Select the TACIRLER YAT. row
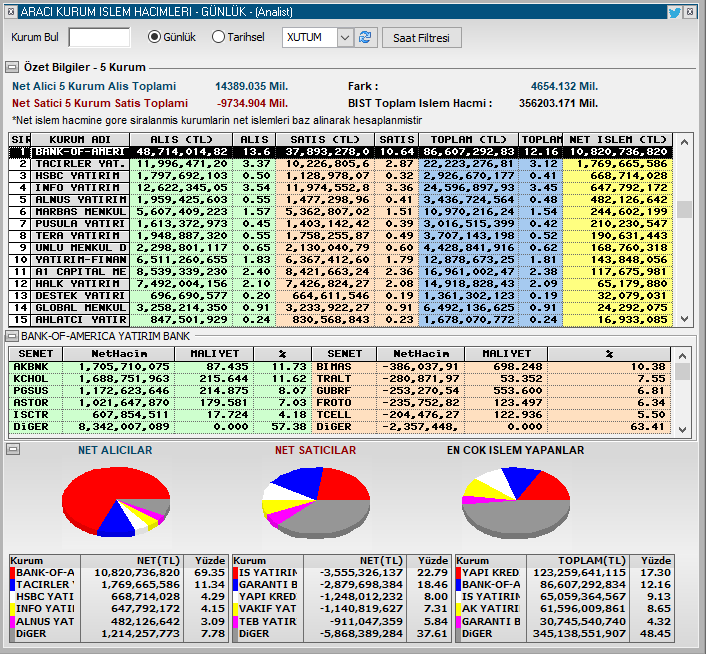Image resolution: width=706 pixels, height=654 pixels. (341, 164)
